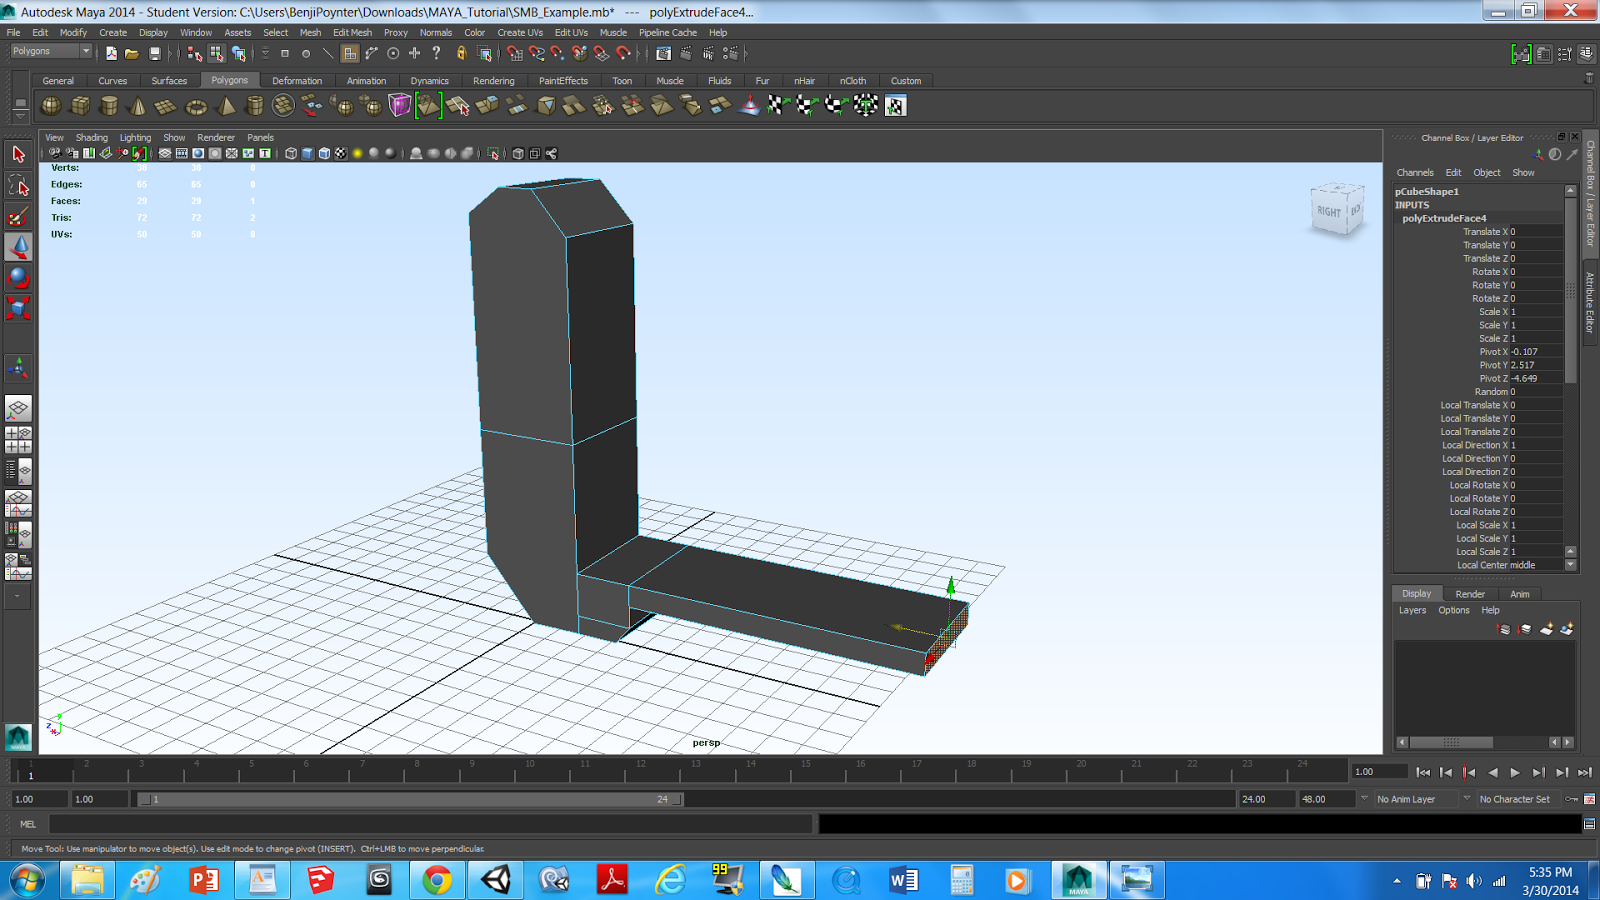Image resolution: width=1600 pixels, height=900 pixels.
Task: Click the Paint Selection tool
Action: (x=18, y=216)
